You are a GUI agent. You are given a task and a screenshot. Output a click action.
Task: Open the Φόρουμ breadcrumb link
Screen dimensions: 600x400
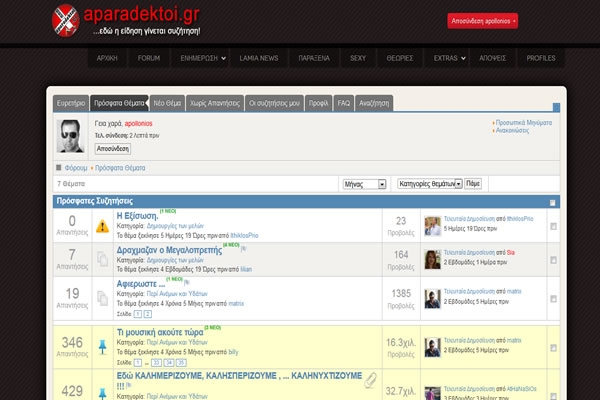click(76, 168)
